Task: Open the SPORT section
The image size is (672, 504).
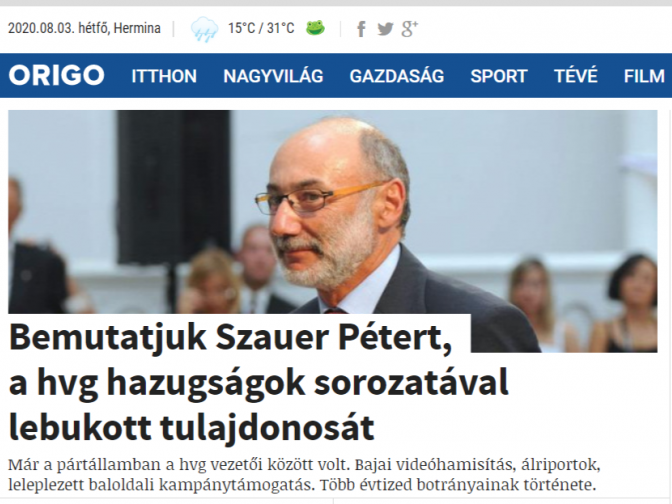Action: click(499, 76)
